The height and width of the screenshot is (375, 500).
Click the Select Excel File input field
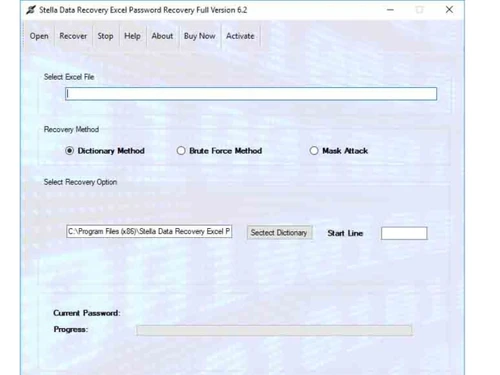click(x=251, y=94)
